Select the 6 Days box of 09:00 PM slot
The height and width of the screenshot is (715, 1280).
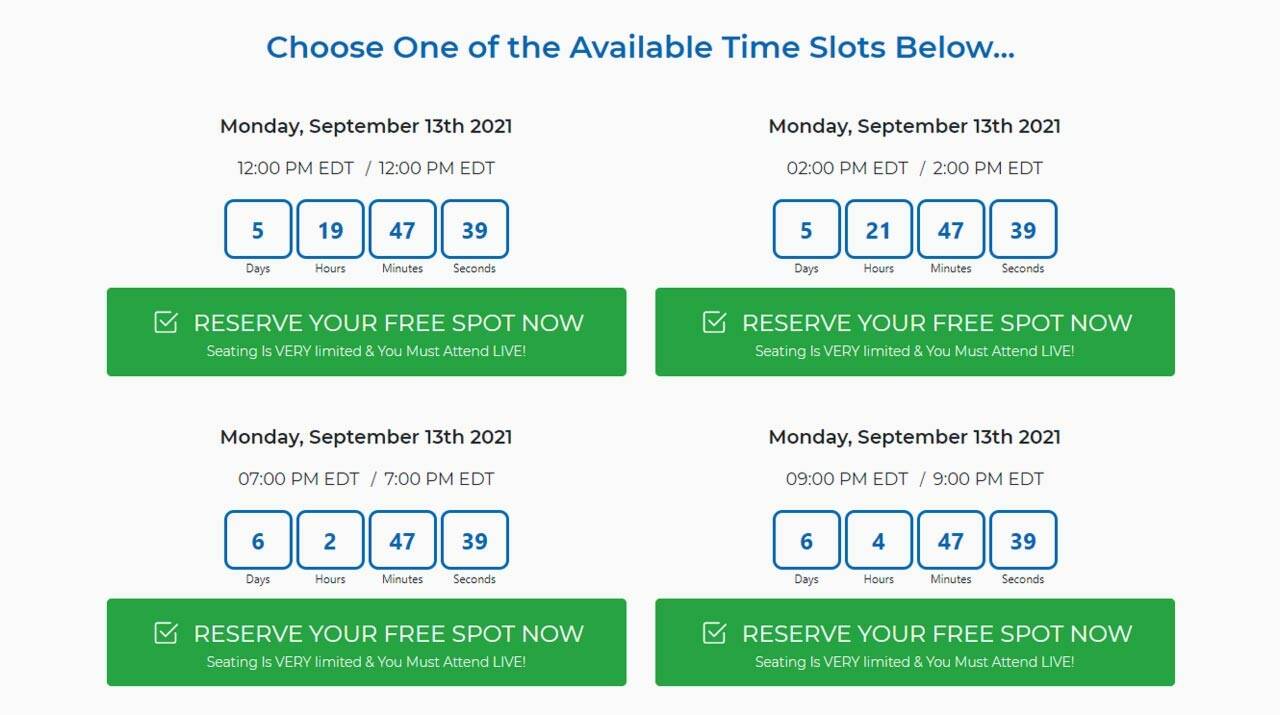tap(806, 541)
